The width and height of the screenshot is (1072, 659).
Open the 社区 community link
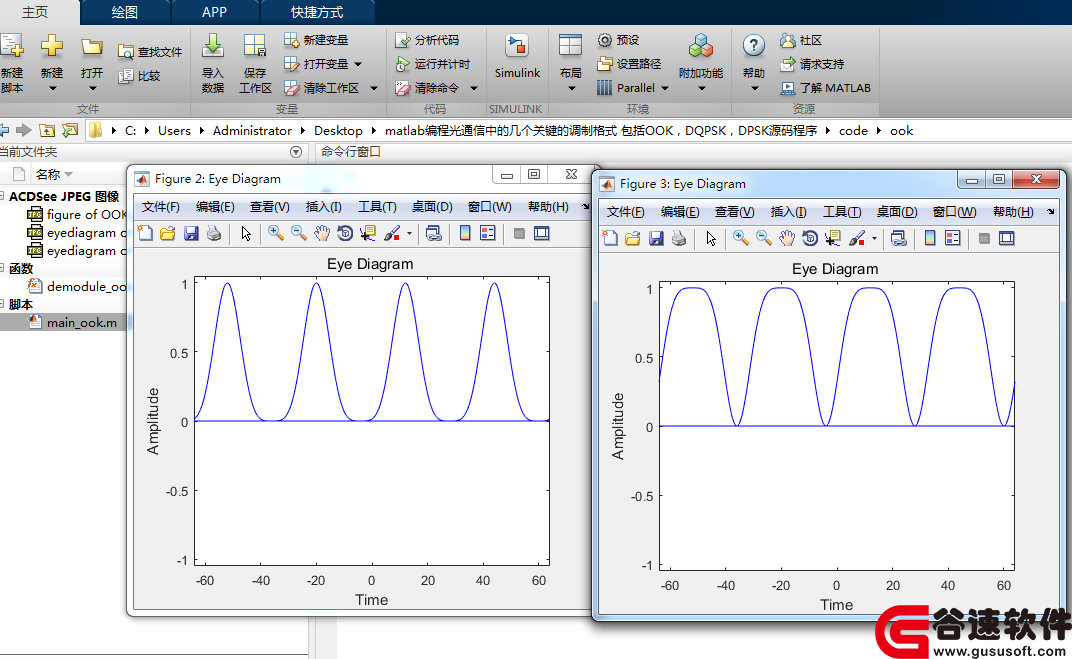tap(801, 40)
